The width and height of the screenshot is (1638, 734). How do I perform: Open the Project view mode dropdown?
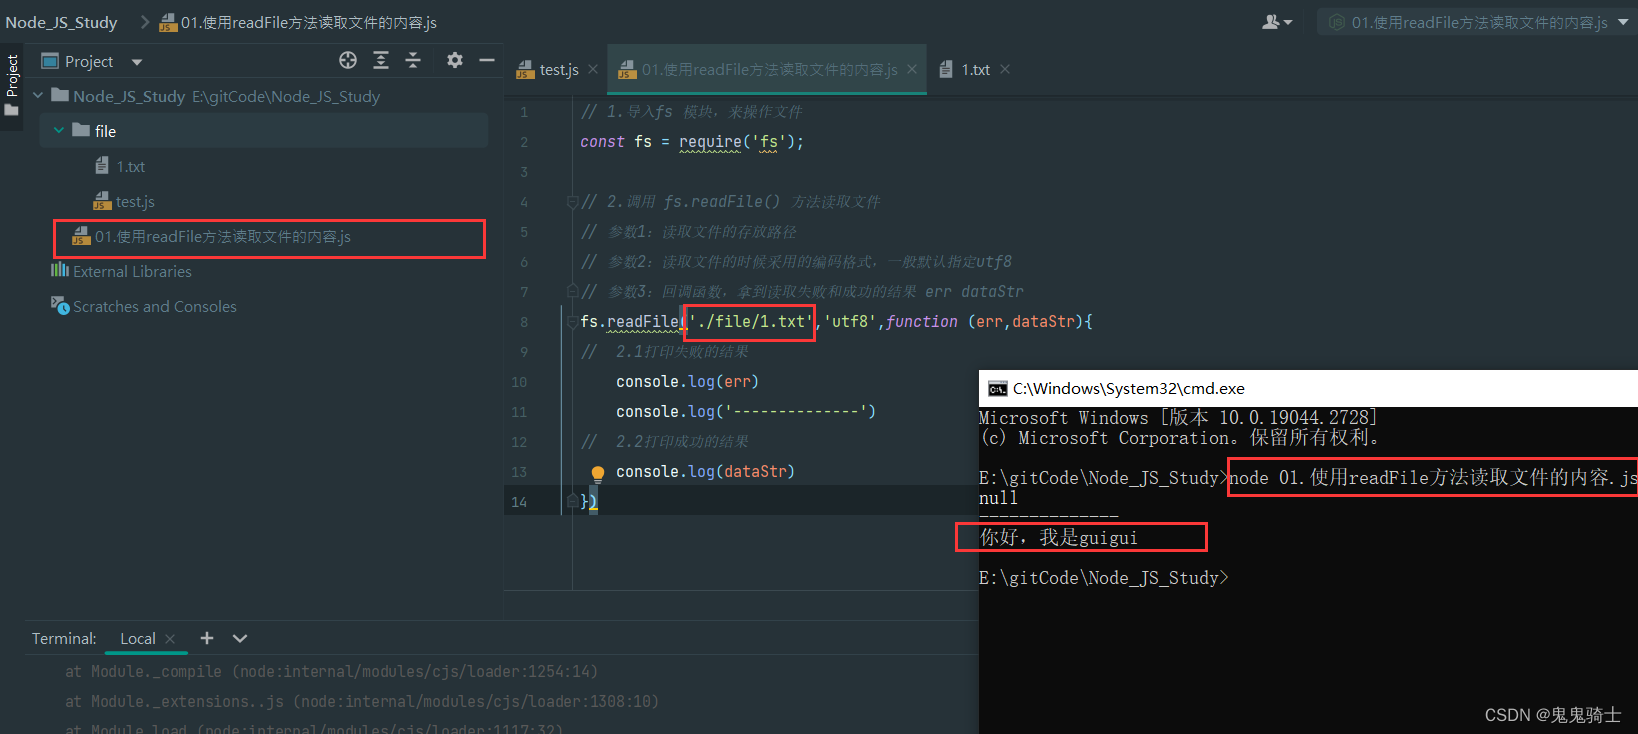137,62
